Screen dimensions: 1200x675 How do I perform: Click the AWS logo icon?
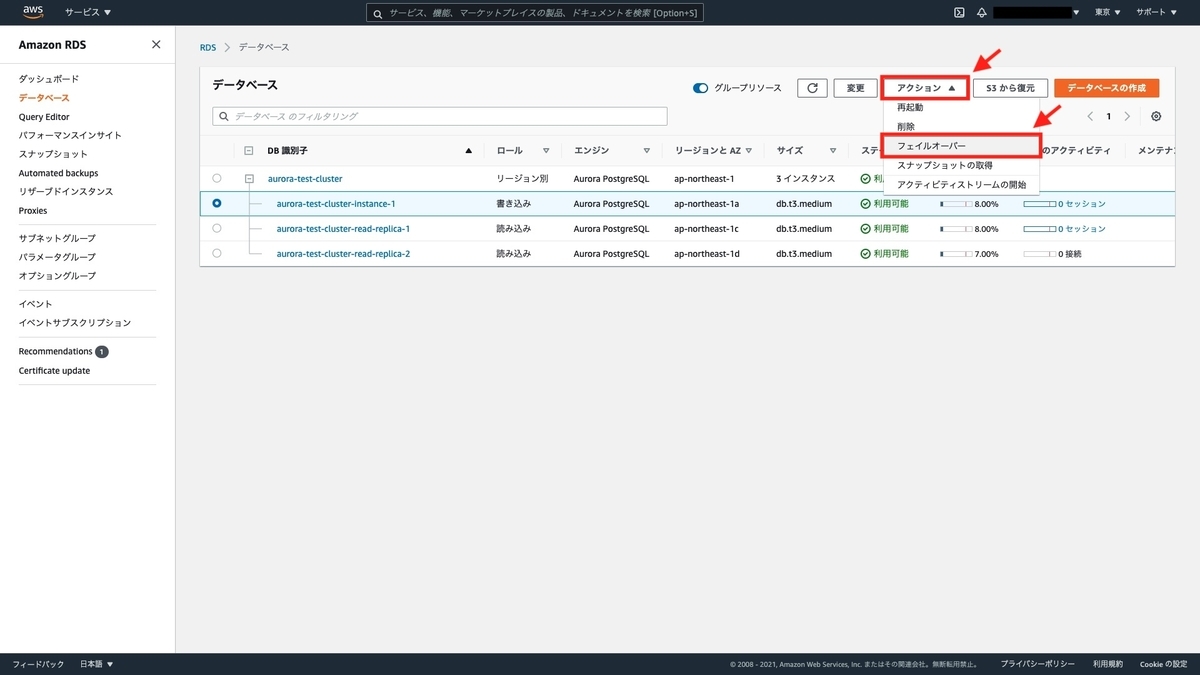coord(33,12)
